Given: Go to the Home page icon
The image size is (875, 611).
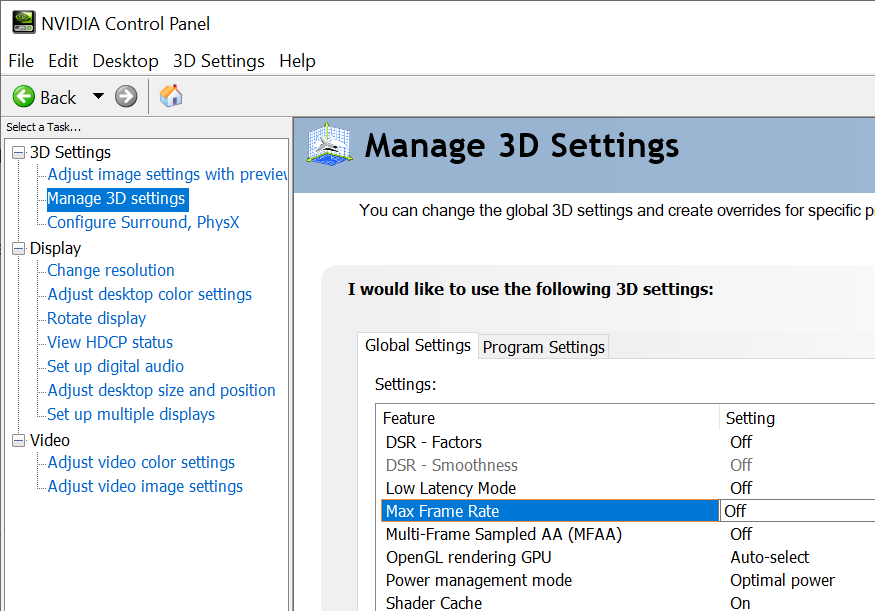Looking at the screenshot, I should [171, 96].
